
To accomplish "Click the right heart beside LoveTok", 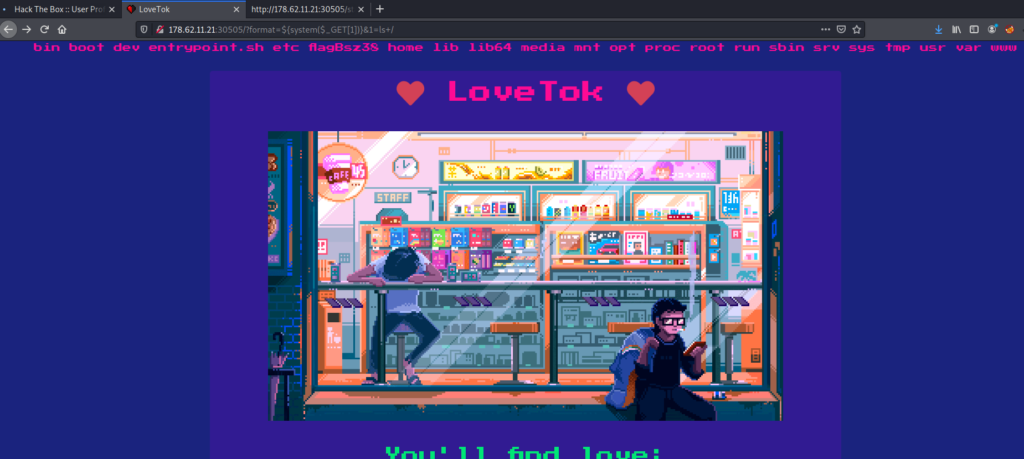I will 641,93.
